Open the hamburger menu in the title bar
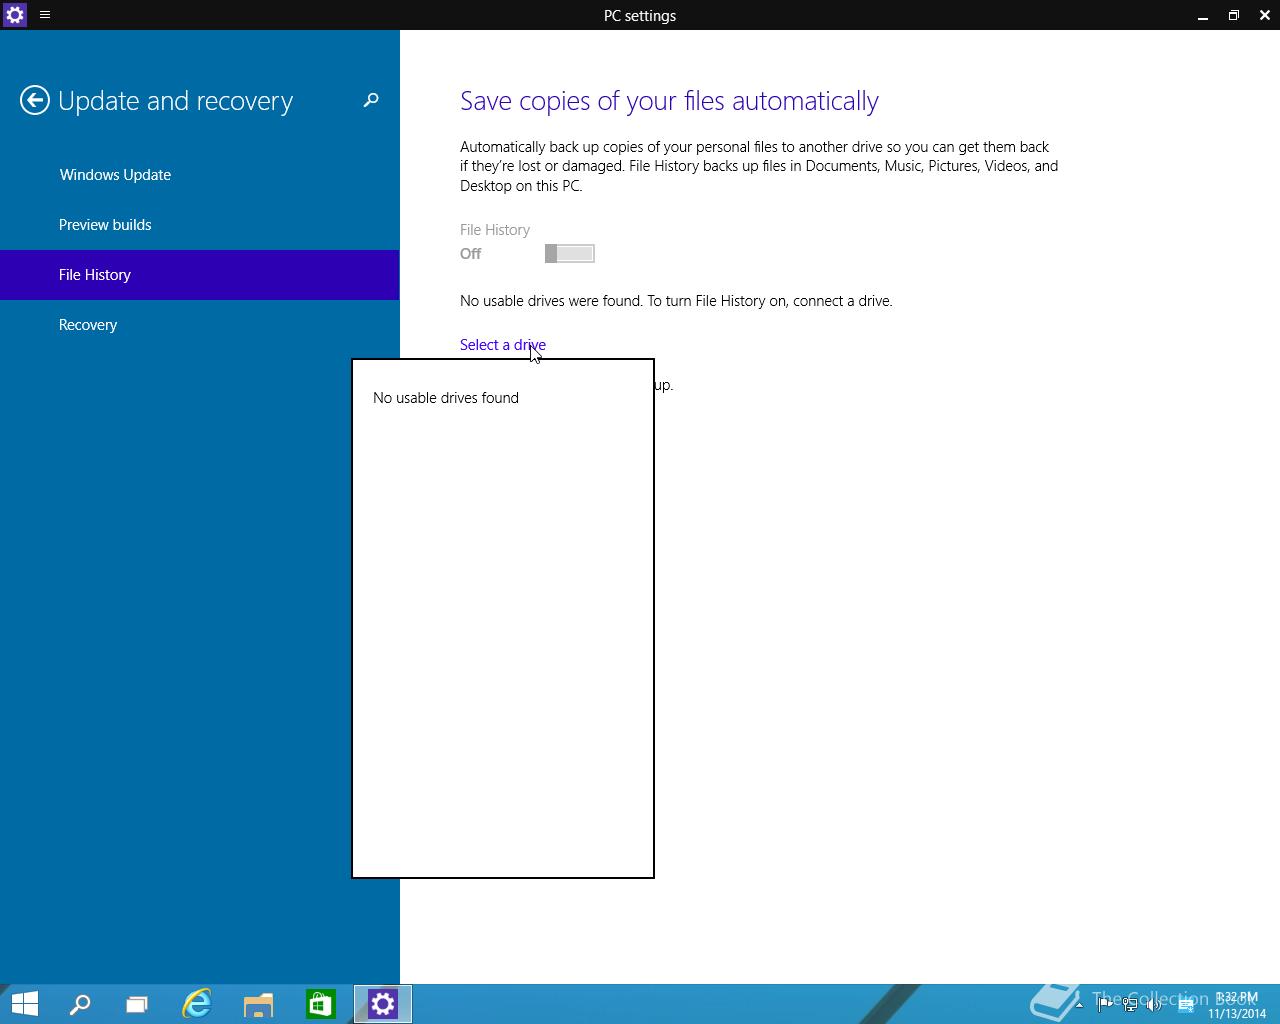Viewport: 1280px width, 1024px height. point(45,15)
